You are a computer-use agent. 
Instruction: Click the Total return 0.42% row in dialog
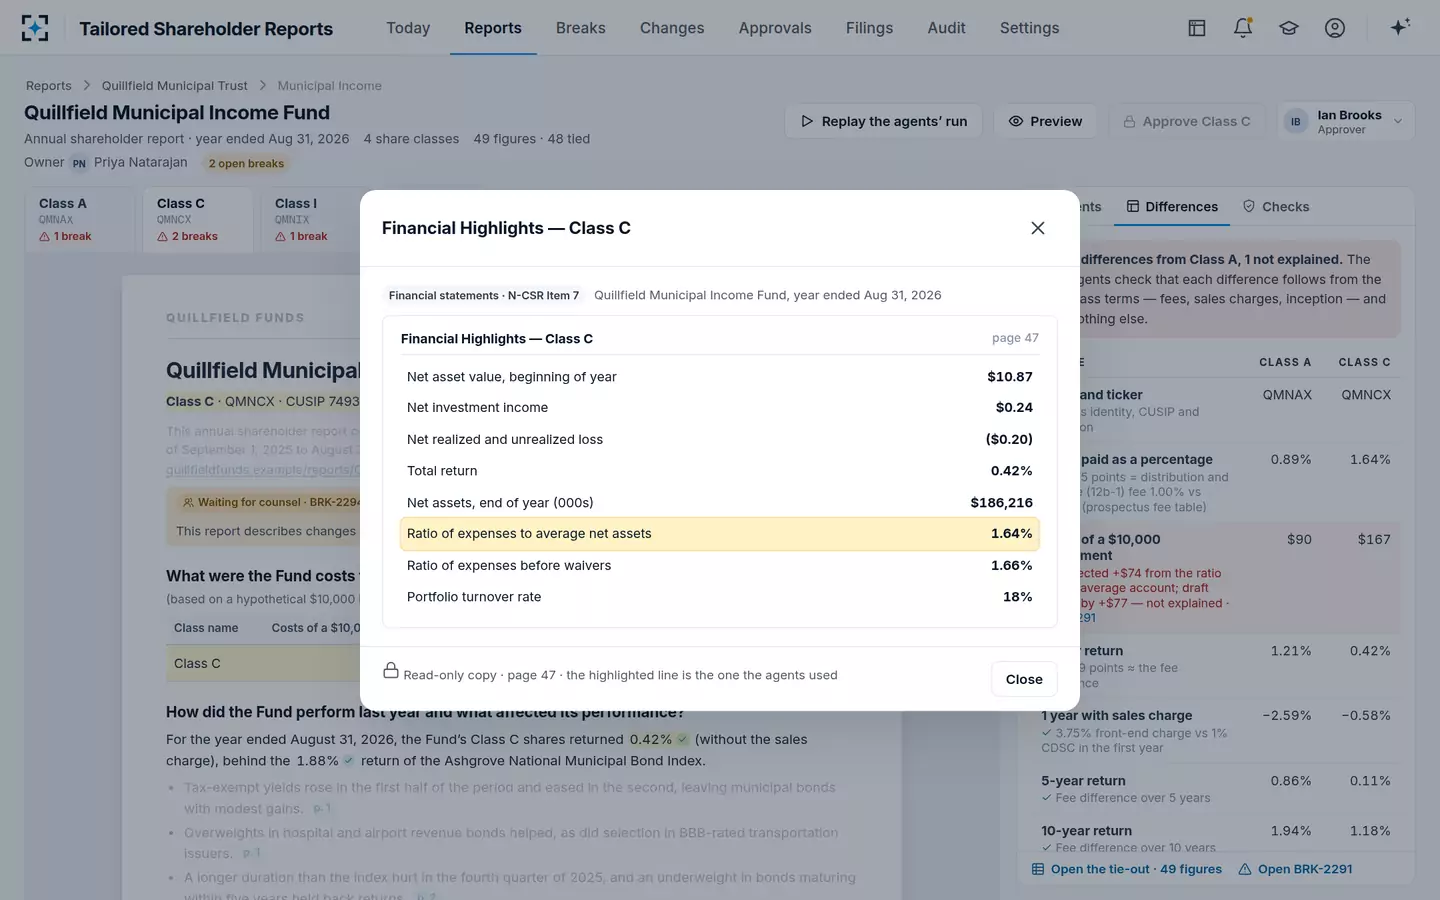click(x=720, y=471)
